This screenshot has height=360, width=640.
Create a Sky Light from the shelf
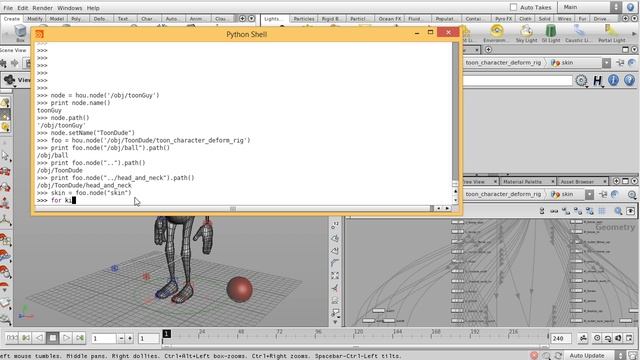point(526,33)
